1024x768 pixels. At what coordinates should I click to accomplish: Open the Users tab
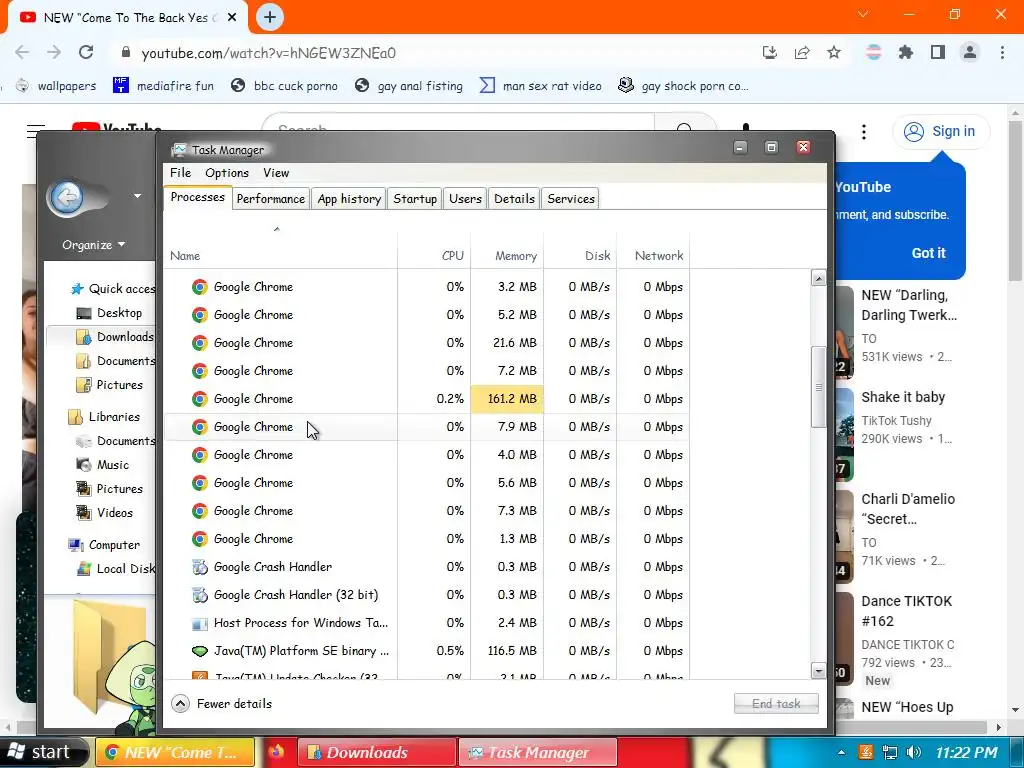click(465, 199)
